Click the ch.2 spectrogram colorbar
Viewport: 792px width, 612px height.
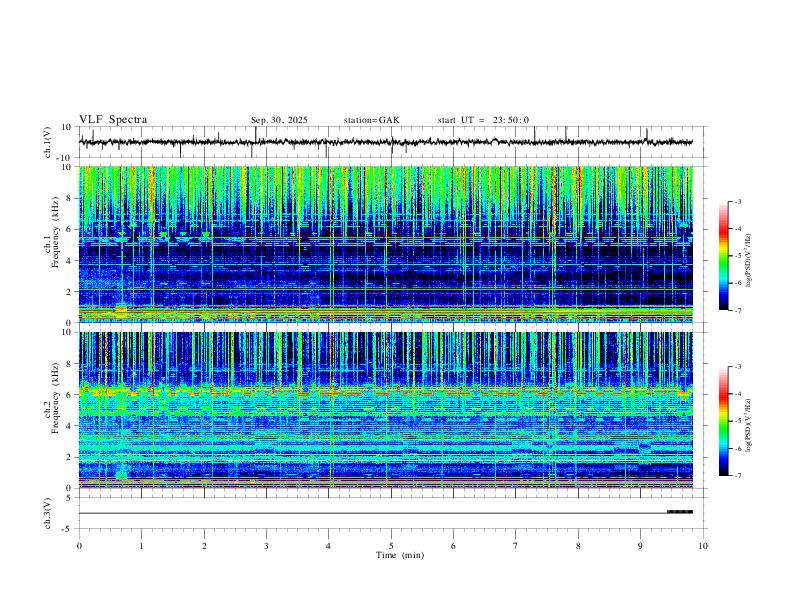click(723, 421)
